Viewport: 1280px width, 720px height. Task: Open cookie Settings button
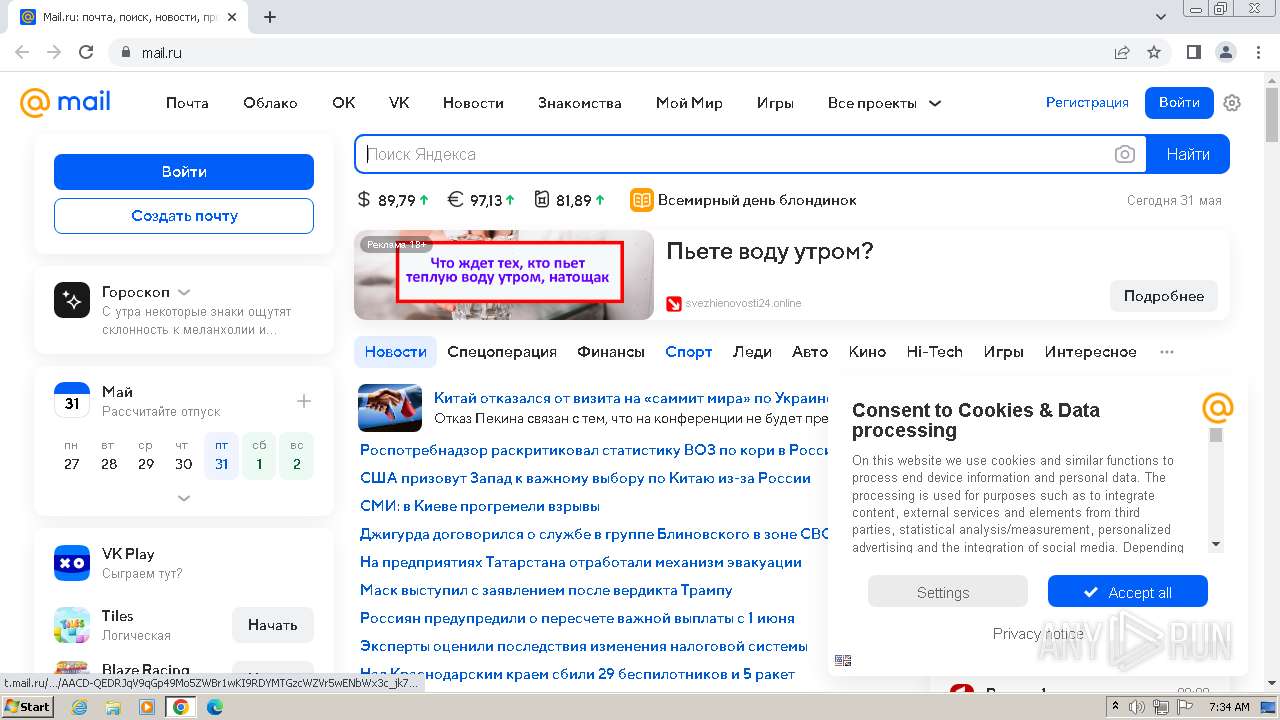[x=947, y=592]
